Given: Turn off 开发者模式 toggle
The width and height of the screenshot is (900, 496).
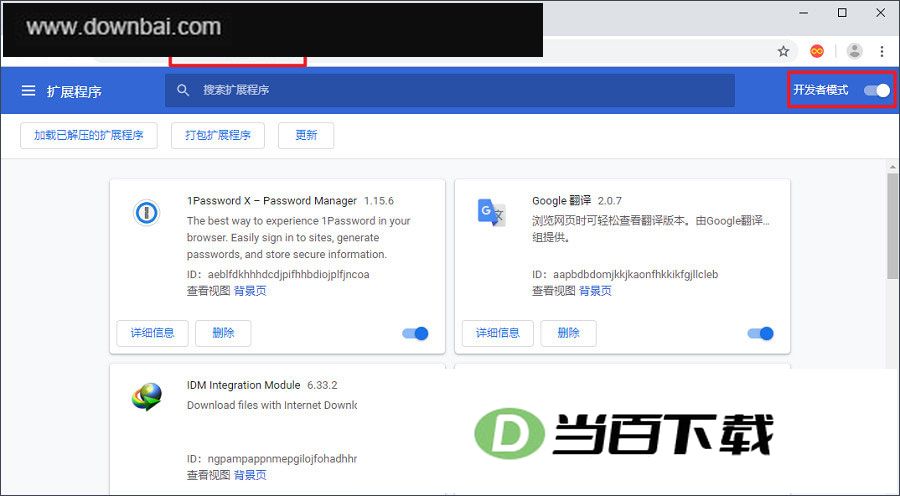Looking at the screenshot, I should [x=877, y=90].
